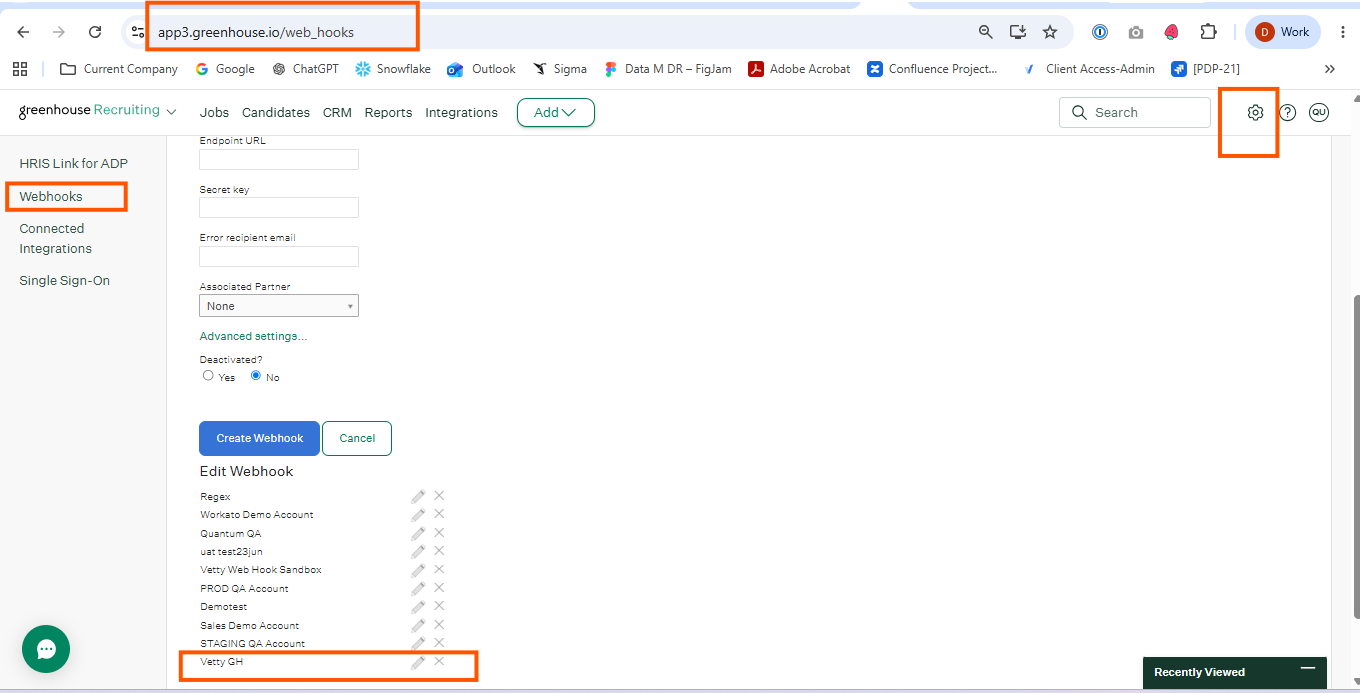Open the Current Company bookmarks folder
Viewport: 1360px width, 693px height.
119,69
